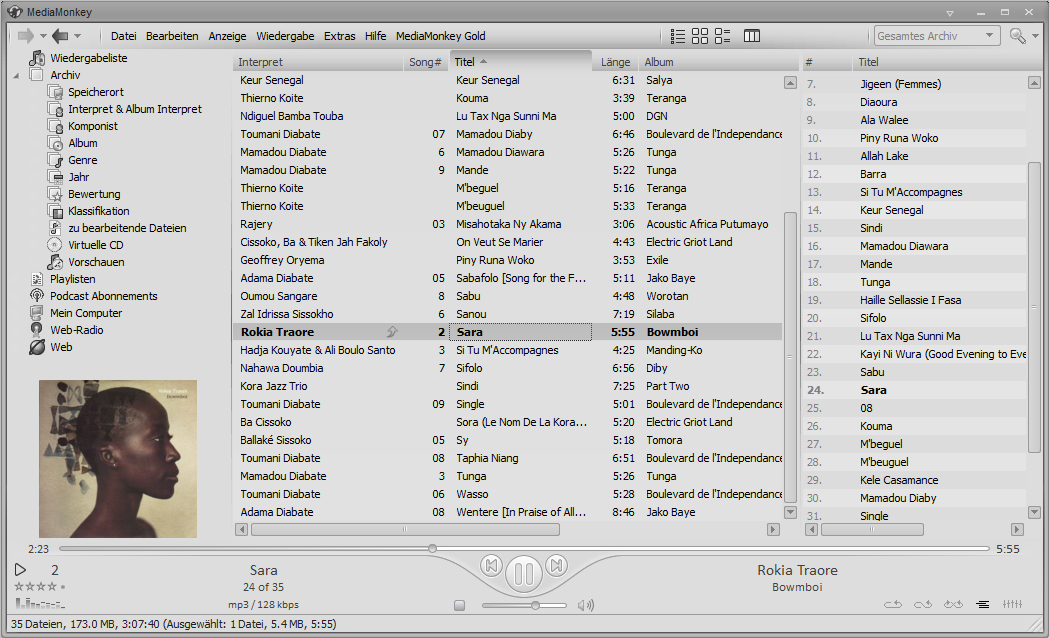Click the search magnifier icon
Viewport: 1049px width, 638px height.
[x=1017, y=36]
